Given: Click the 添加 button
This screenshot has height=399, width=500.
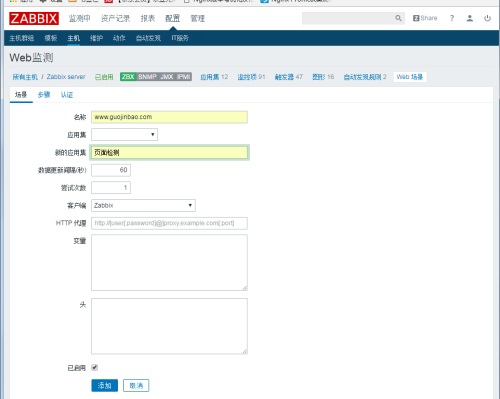Looking at the screenshot, I should point(105,386).
